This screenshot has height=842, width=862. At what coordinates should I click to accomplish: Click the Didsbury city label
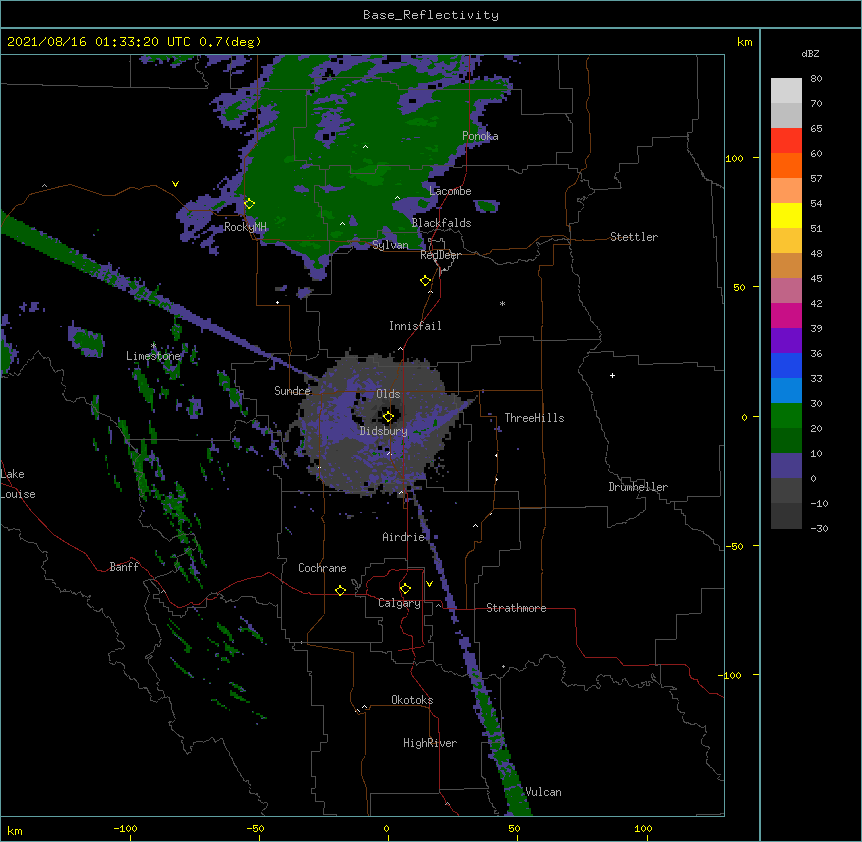coord(384,431)
